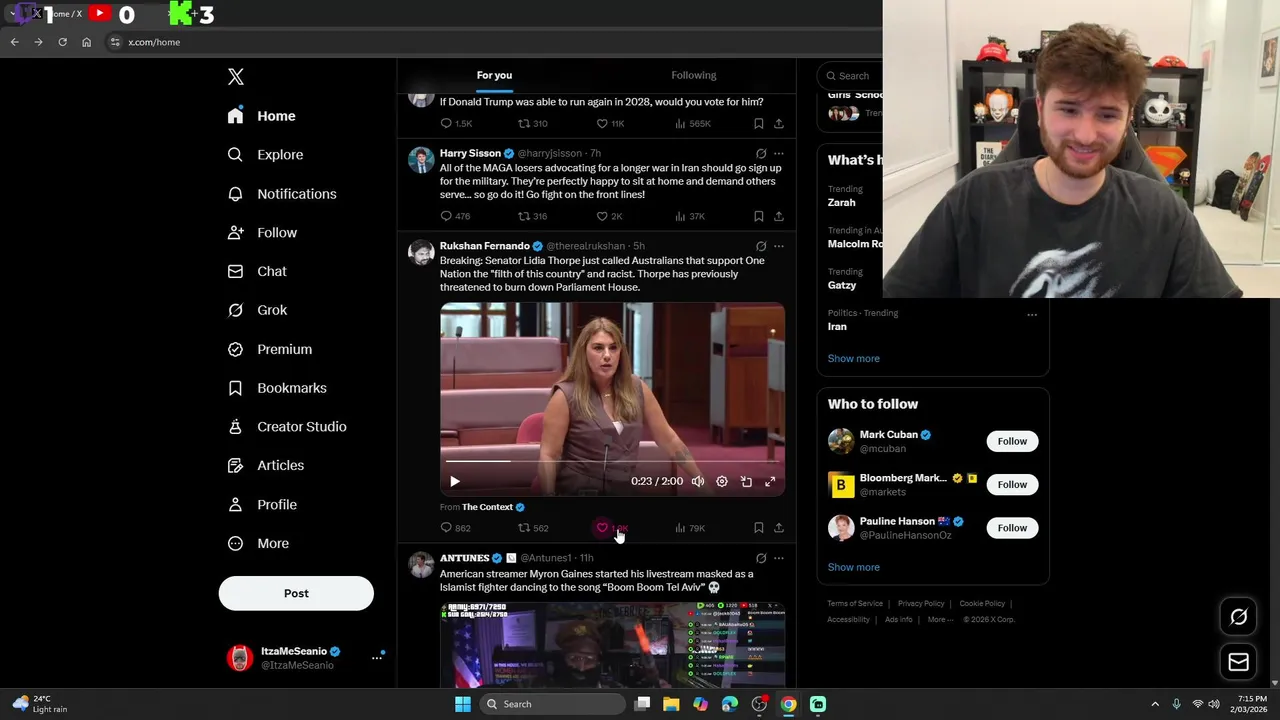The height and width of the screenshot is (720, 1280).
Task: Switch to the Following tab
Action: click(694, 75)
